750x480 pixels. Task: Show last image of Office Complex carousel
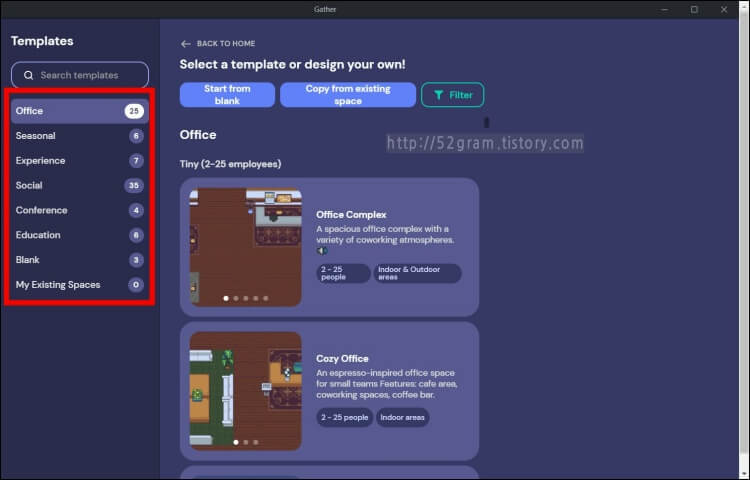tap(265, 298)
